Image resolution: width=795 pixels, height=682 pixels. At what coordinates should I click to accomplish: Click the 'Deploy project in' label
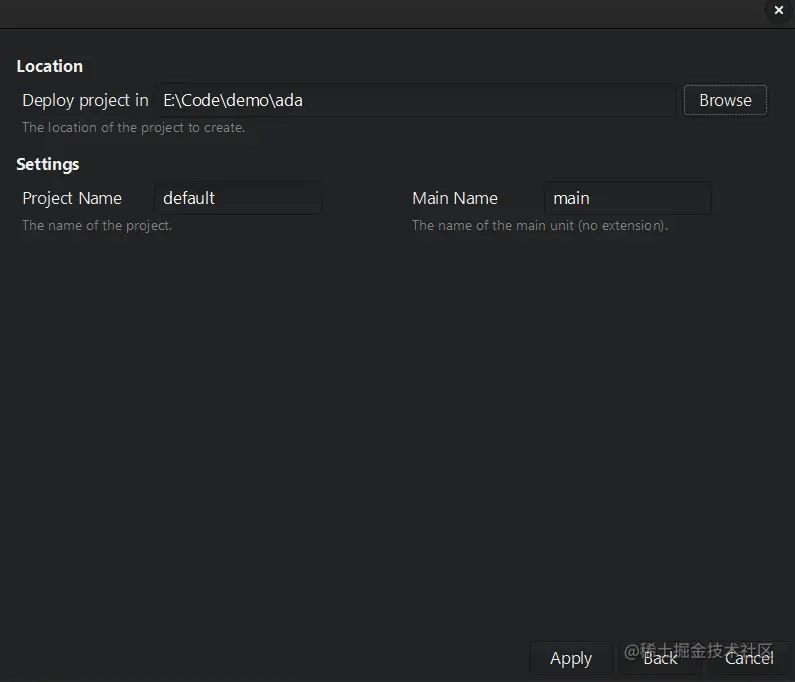pos(85,100)
